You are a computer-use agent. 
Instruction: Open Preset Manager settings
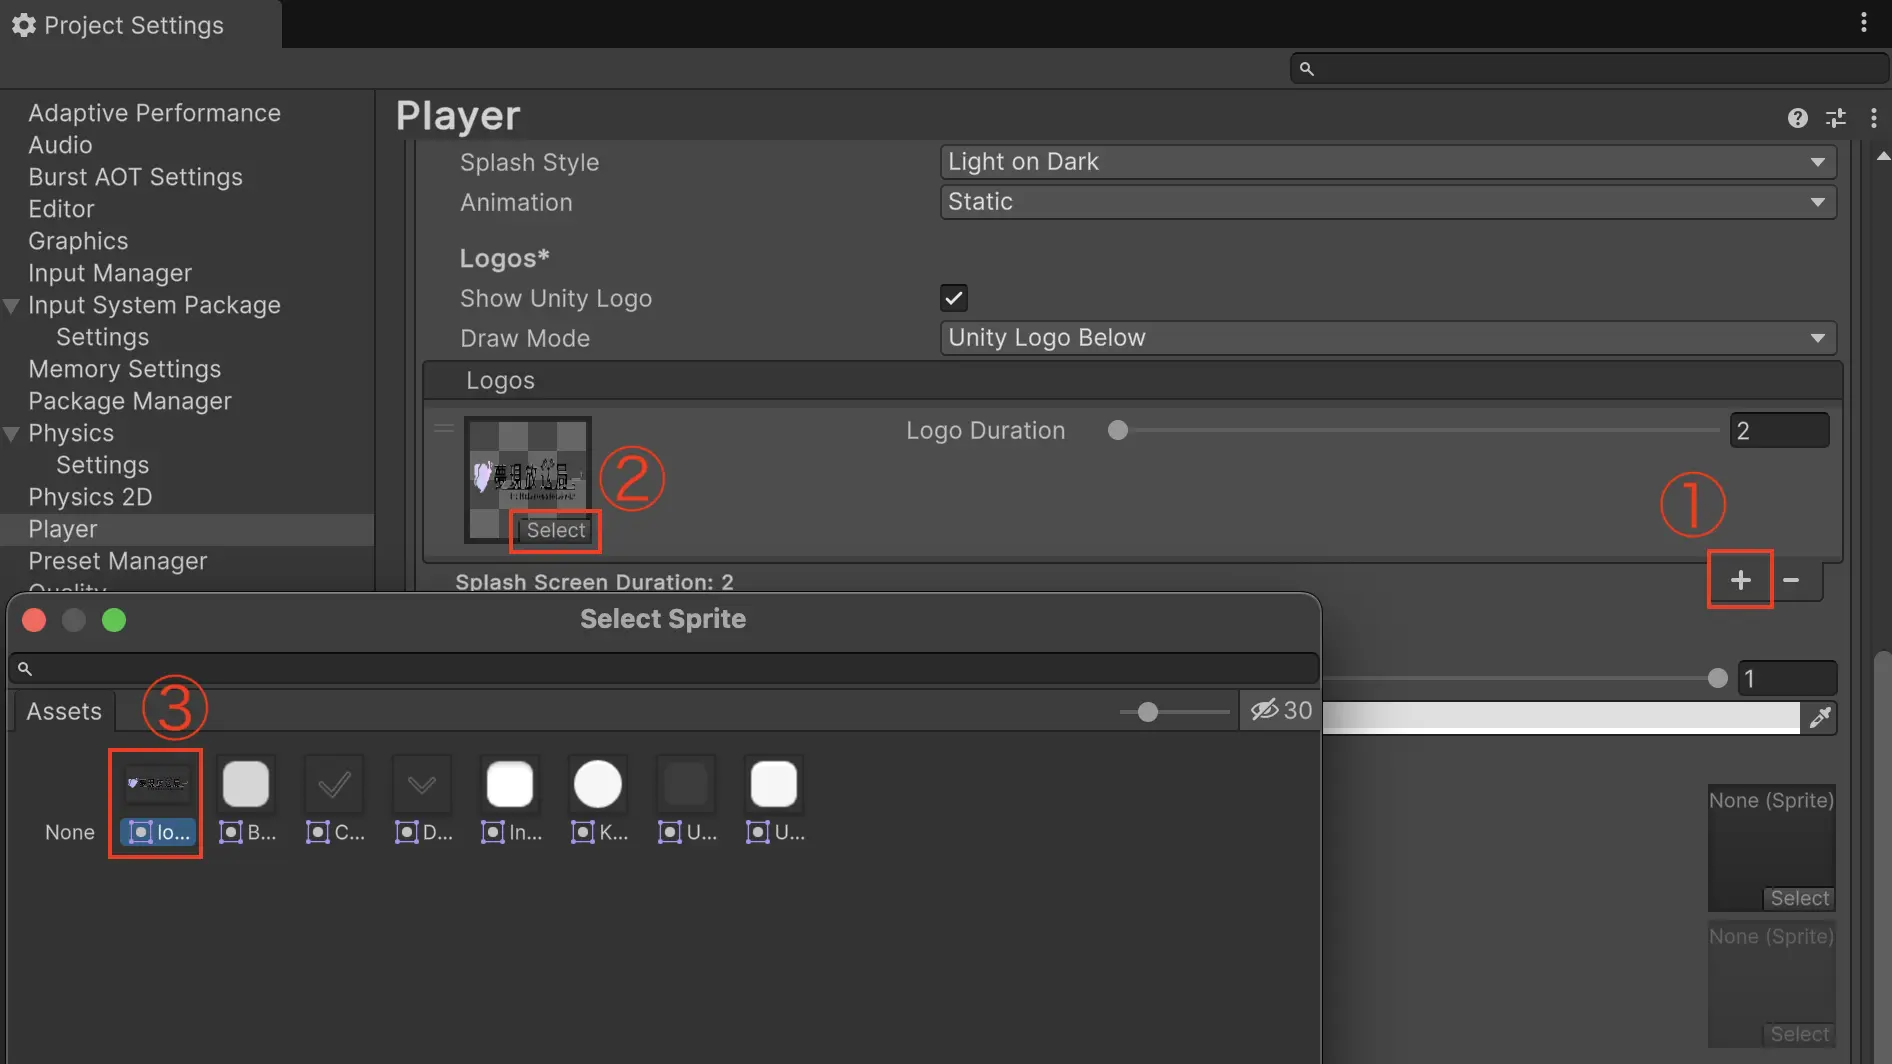118,561
